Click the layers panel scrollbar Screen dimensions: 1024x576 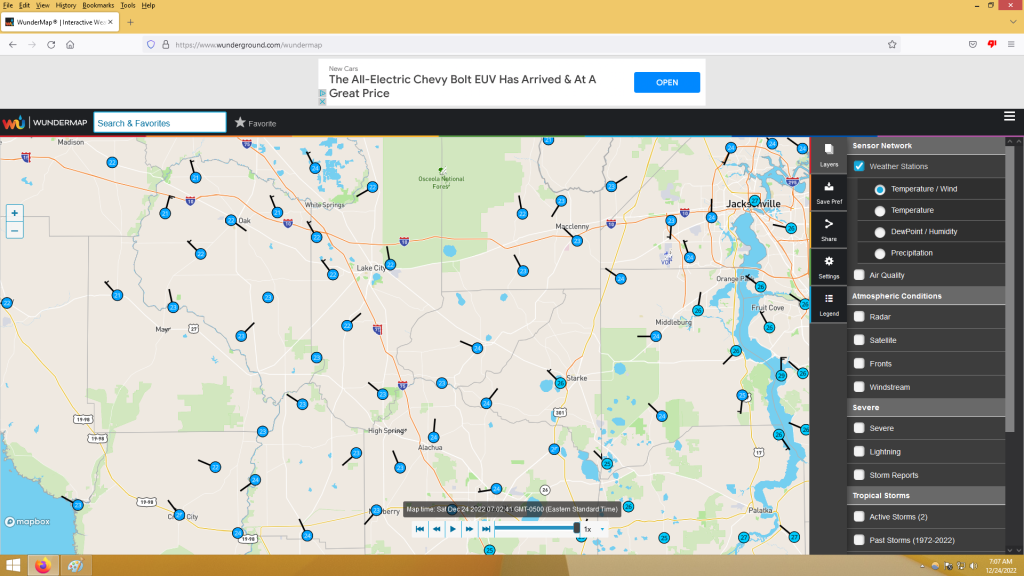[1010, 287]
